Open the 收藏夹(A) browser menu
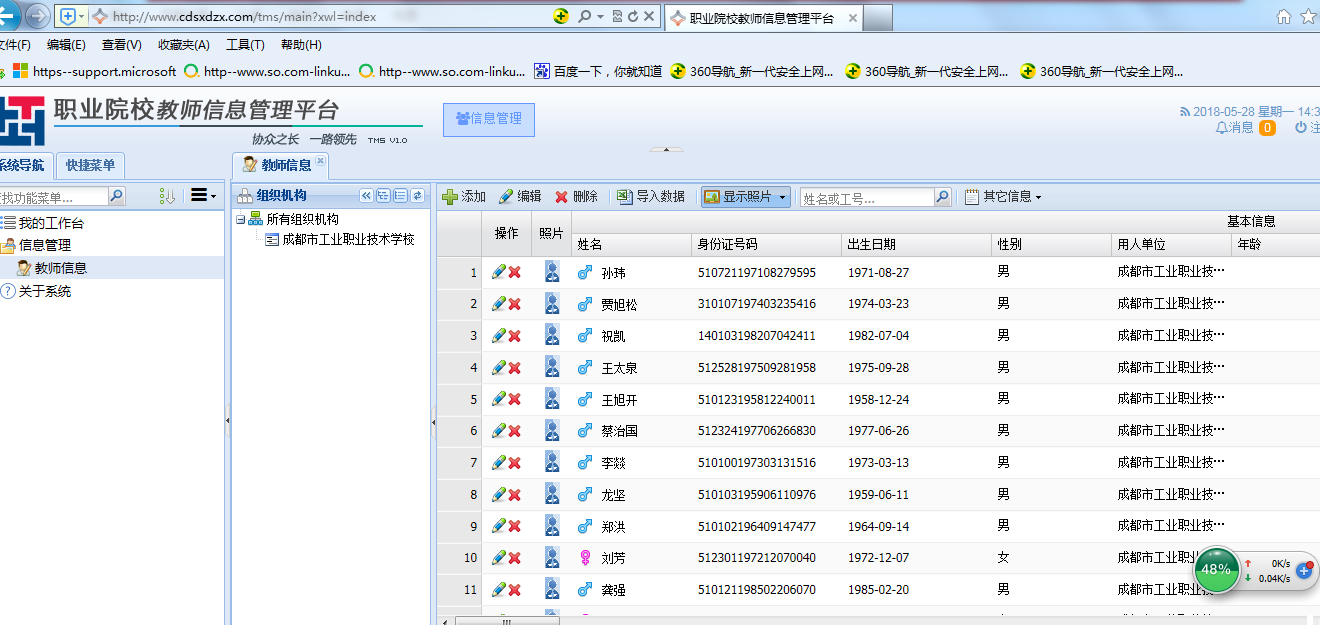This screenshot has width=1320, height=625. point(184,45)
